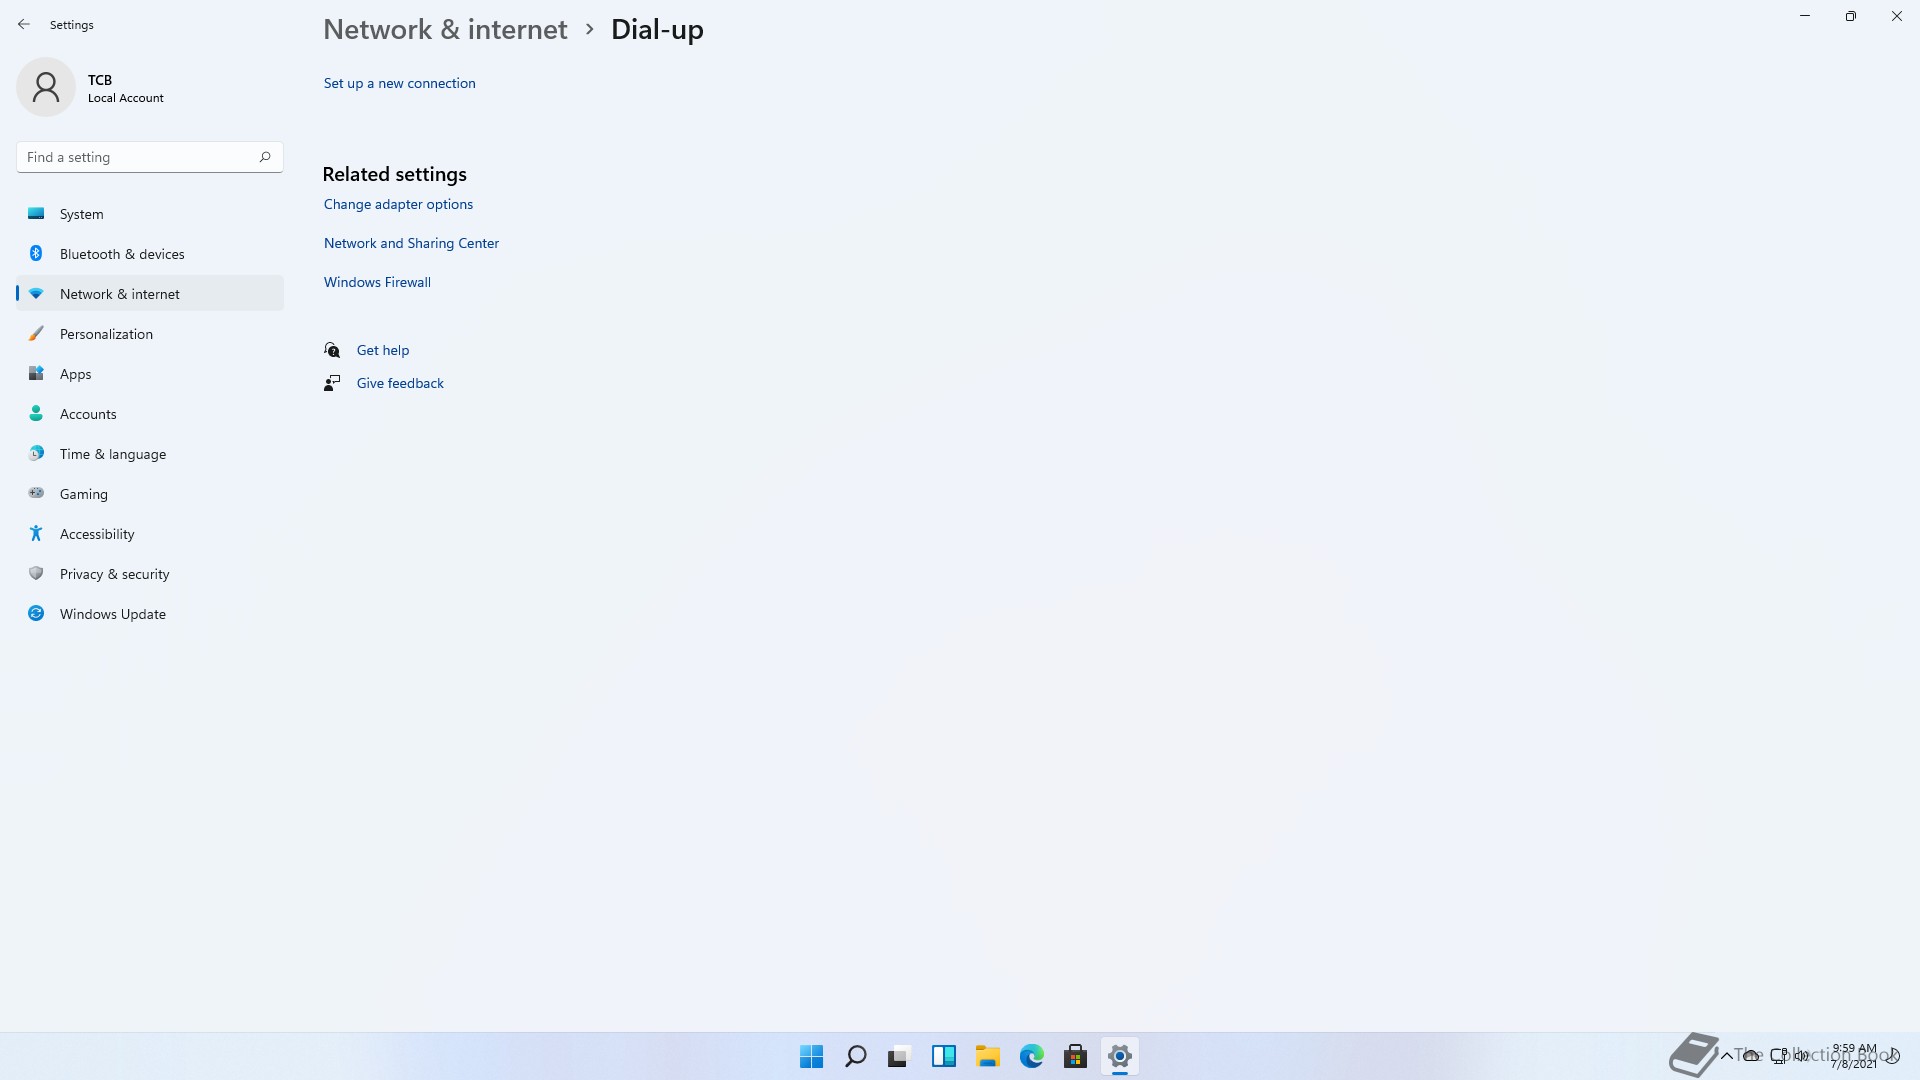Open the clock showing 9:59 AM
Image resolution: width=1920 pixels, height=1080 pixels.
(x=1854, y=1056)
